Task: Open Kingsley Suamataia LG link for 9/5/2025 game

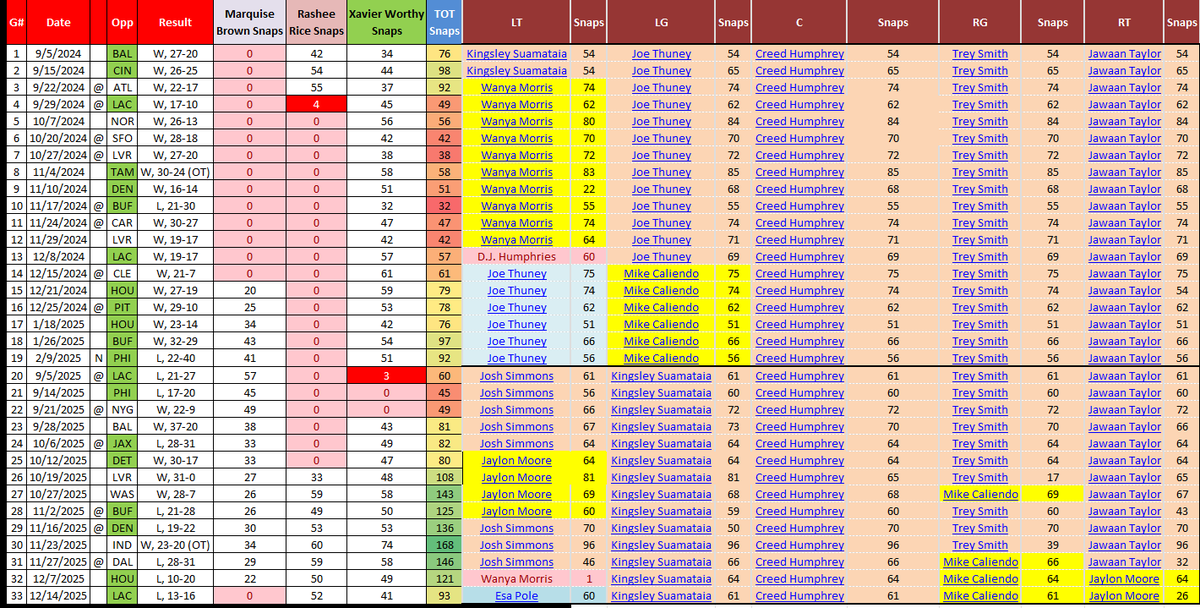Action: pos(661,376)
